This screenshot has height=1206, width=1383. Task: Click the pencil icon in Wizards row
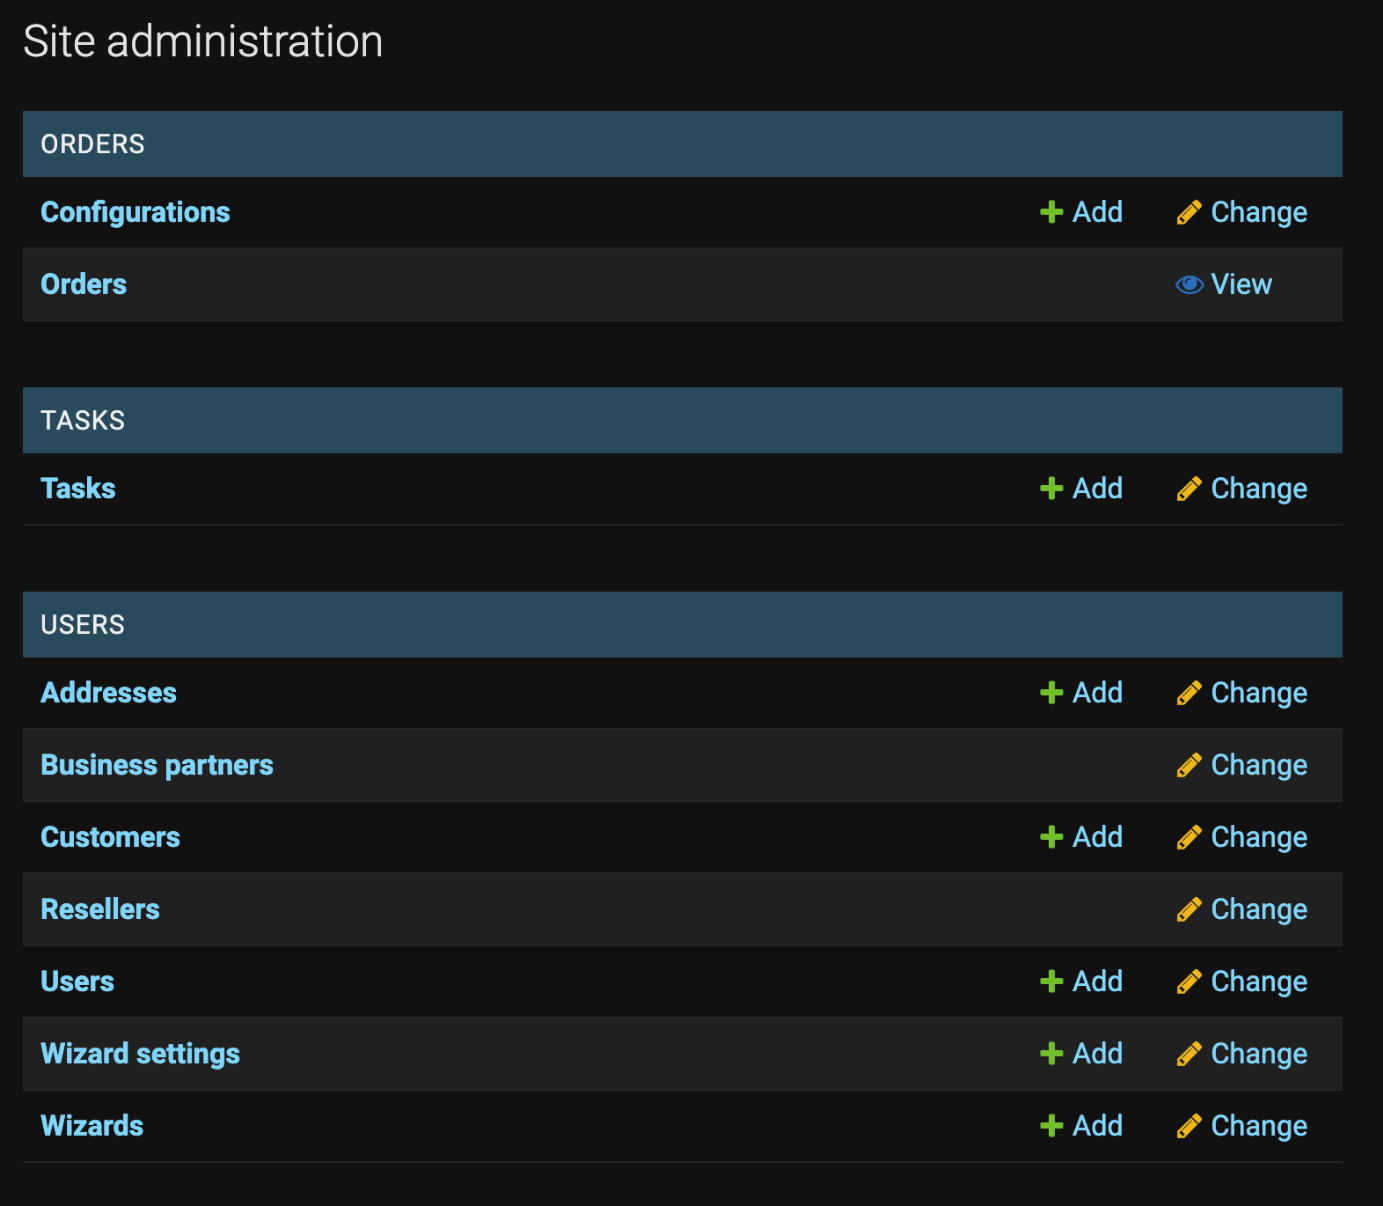[x=1189, y=1125]
